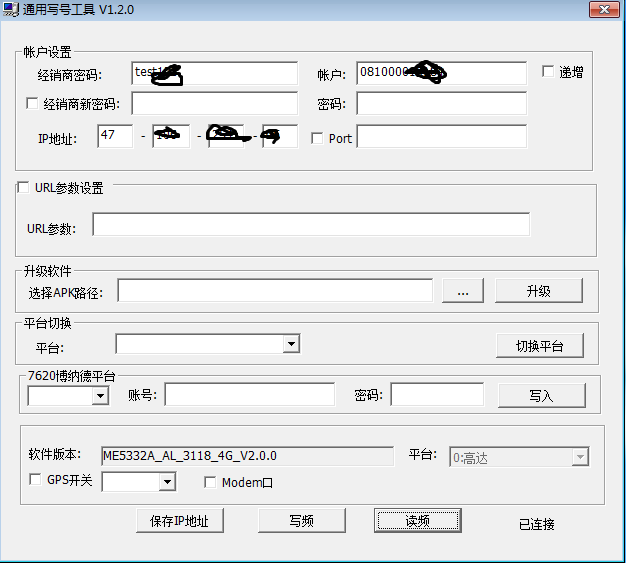Screen dimensions: 626x563
Task: Click the 保存IP地址 button
Action: pos(180,521)
